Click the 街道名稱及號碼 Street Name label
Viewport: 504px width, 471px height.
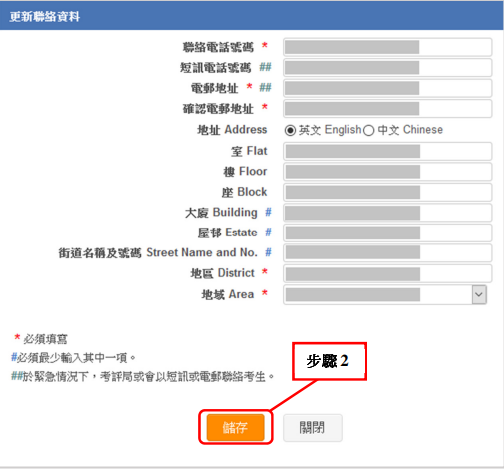point(158,253)
